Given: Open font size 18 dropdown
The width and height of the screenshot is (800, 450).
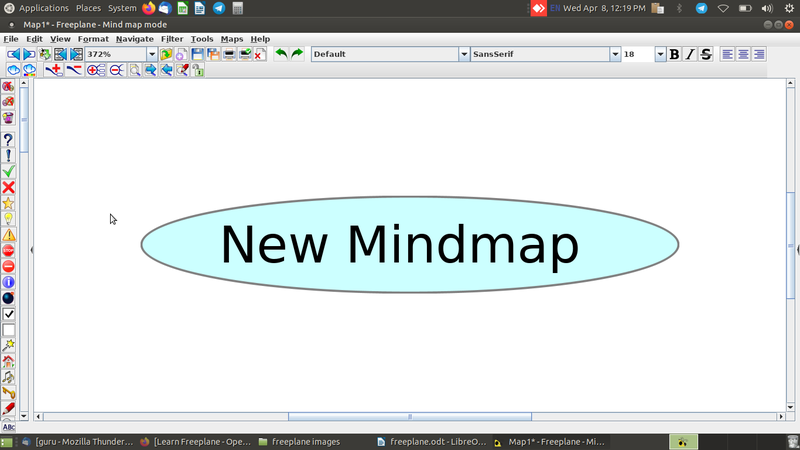Looking at the screenshot, I should 660,54.
